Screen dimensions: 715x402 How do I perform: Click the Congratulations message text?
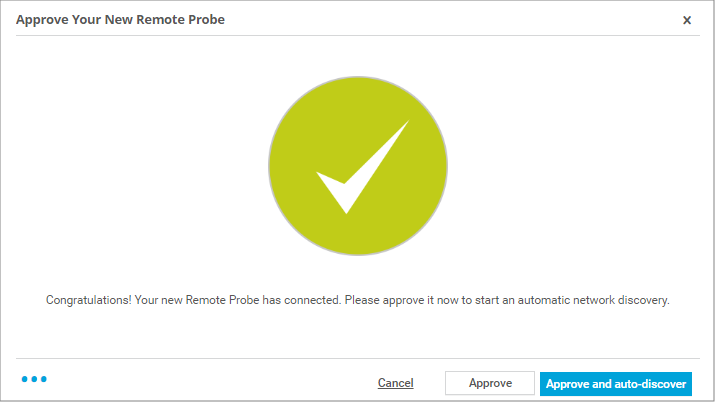357,300
